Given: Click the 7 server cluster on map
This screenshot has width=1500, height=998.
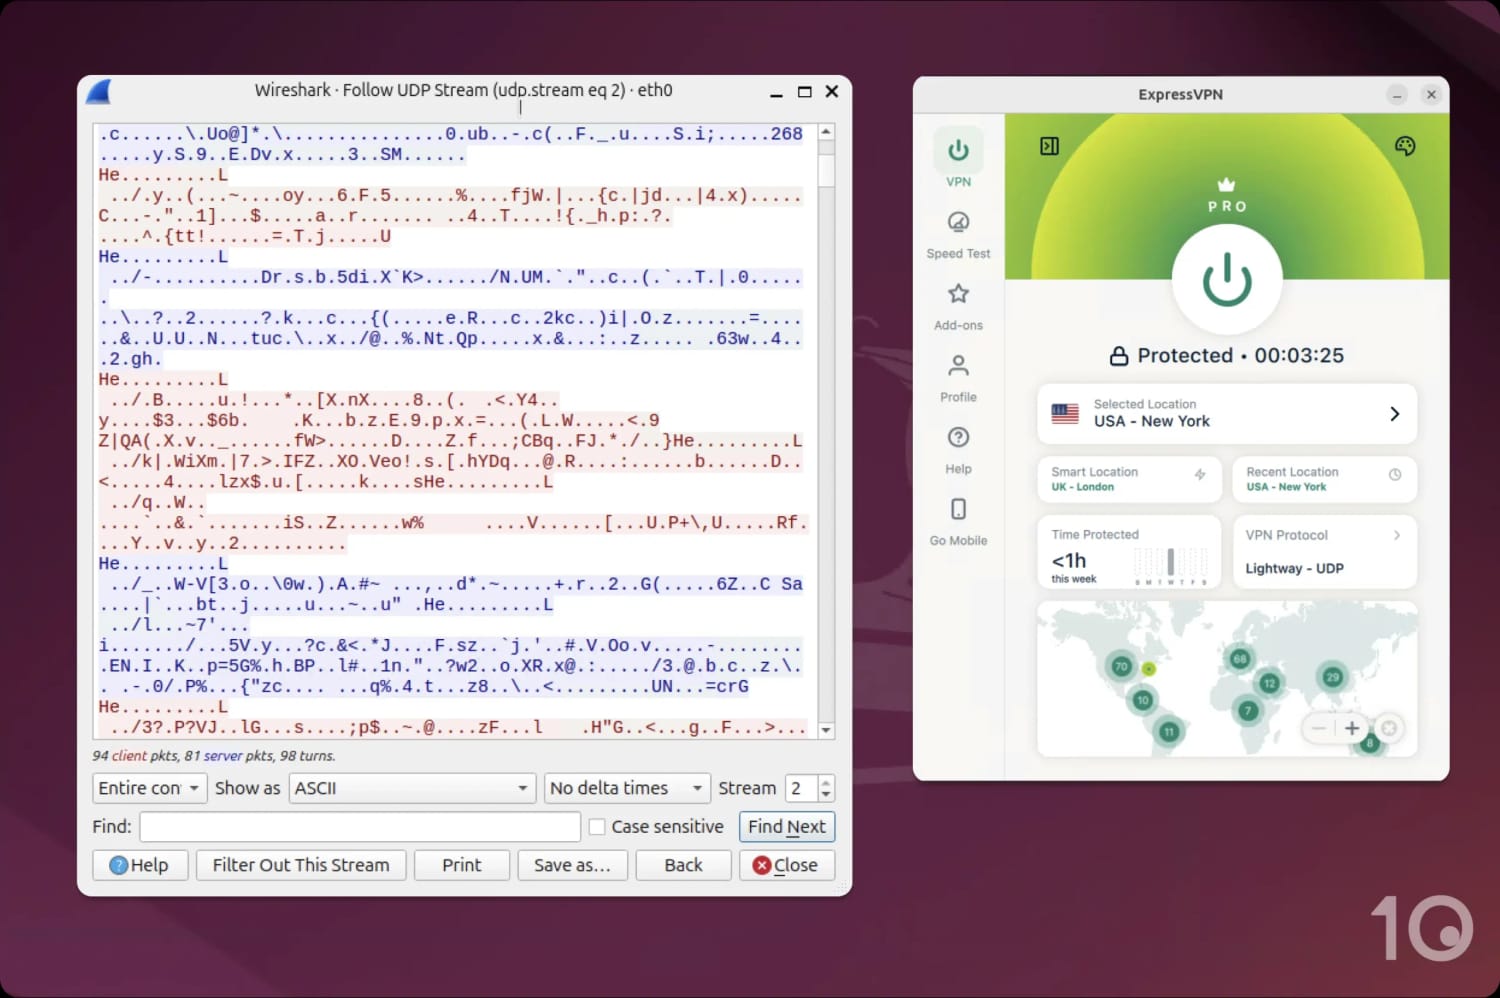Looking at the screenshot, I should tap(1246, 711).
